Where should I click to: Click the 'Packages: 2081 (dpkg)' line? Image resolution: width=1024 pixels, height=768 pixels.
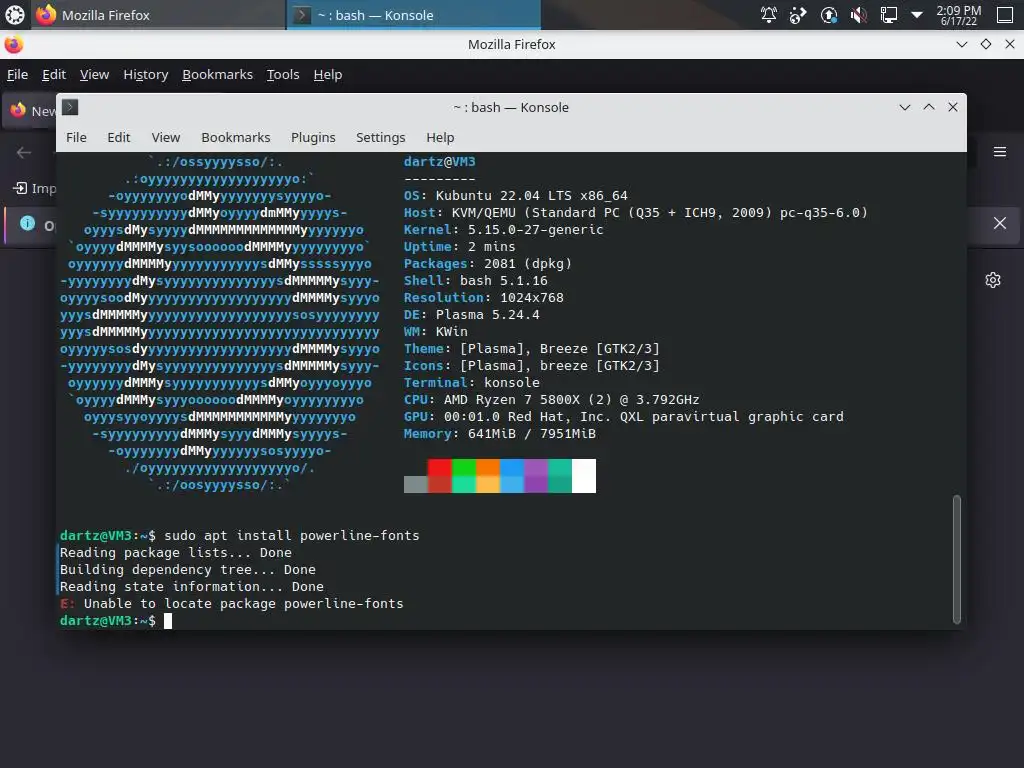(x=488, y=264)
